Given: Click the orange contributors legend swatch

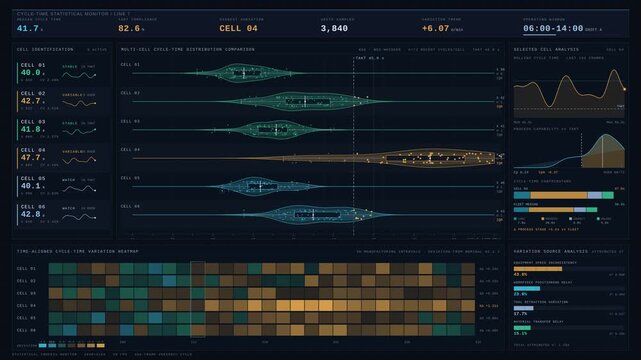Looking at the screenshot, I should 543,219.
